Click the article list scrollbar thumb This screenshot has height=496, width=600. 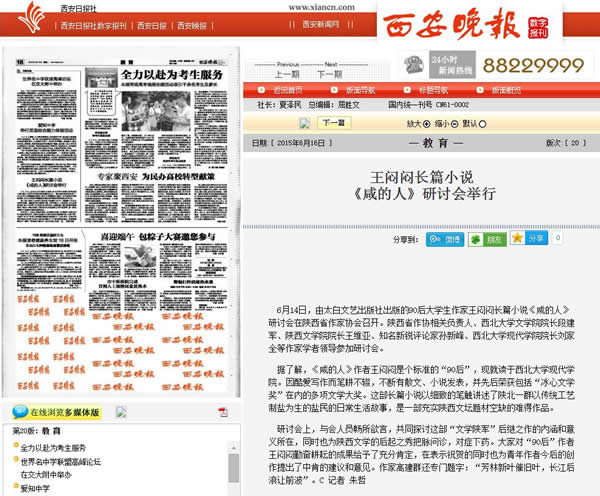point(234,468)
